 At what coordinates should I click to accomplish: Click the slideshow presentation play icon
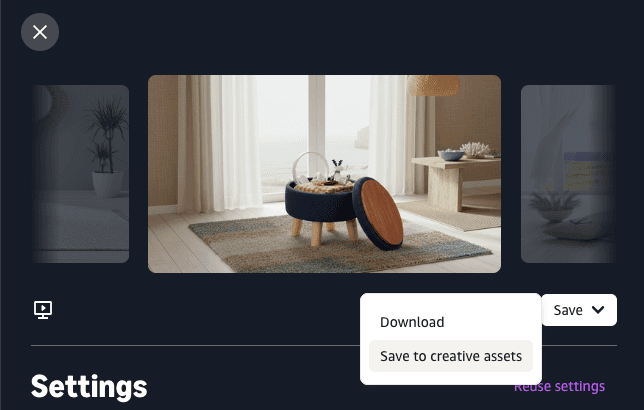[x=43, y=310]
